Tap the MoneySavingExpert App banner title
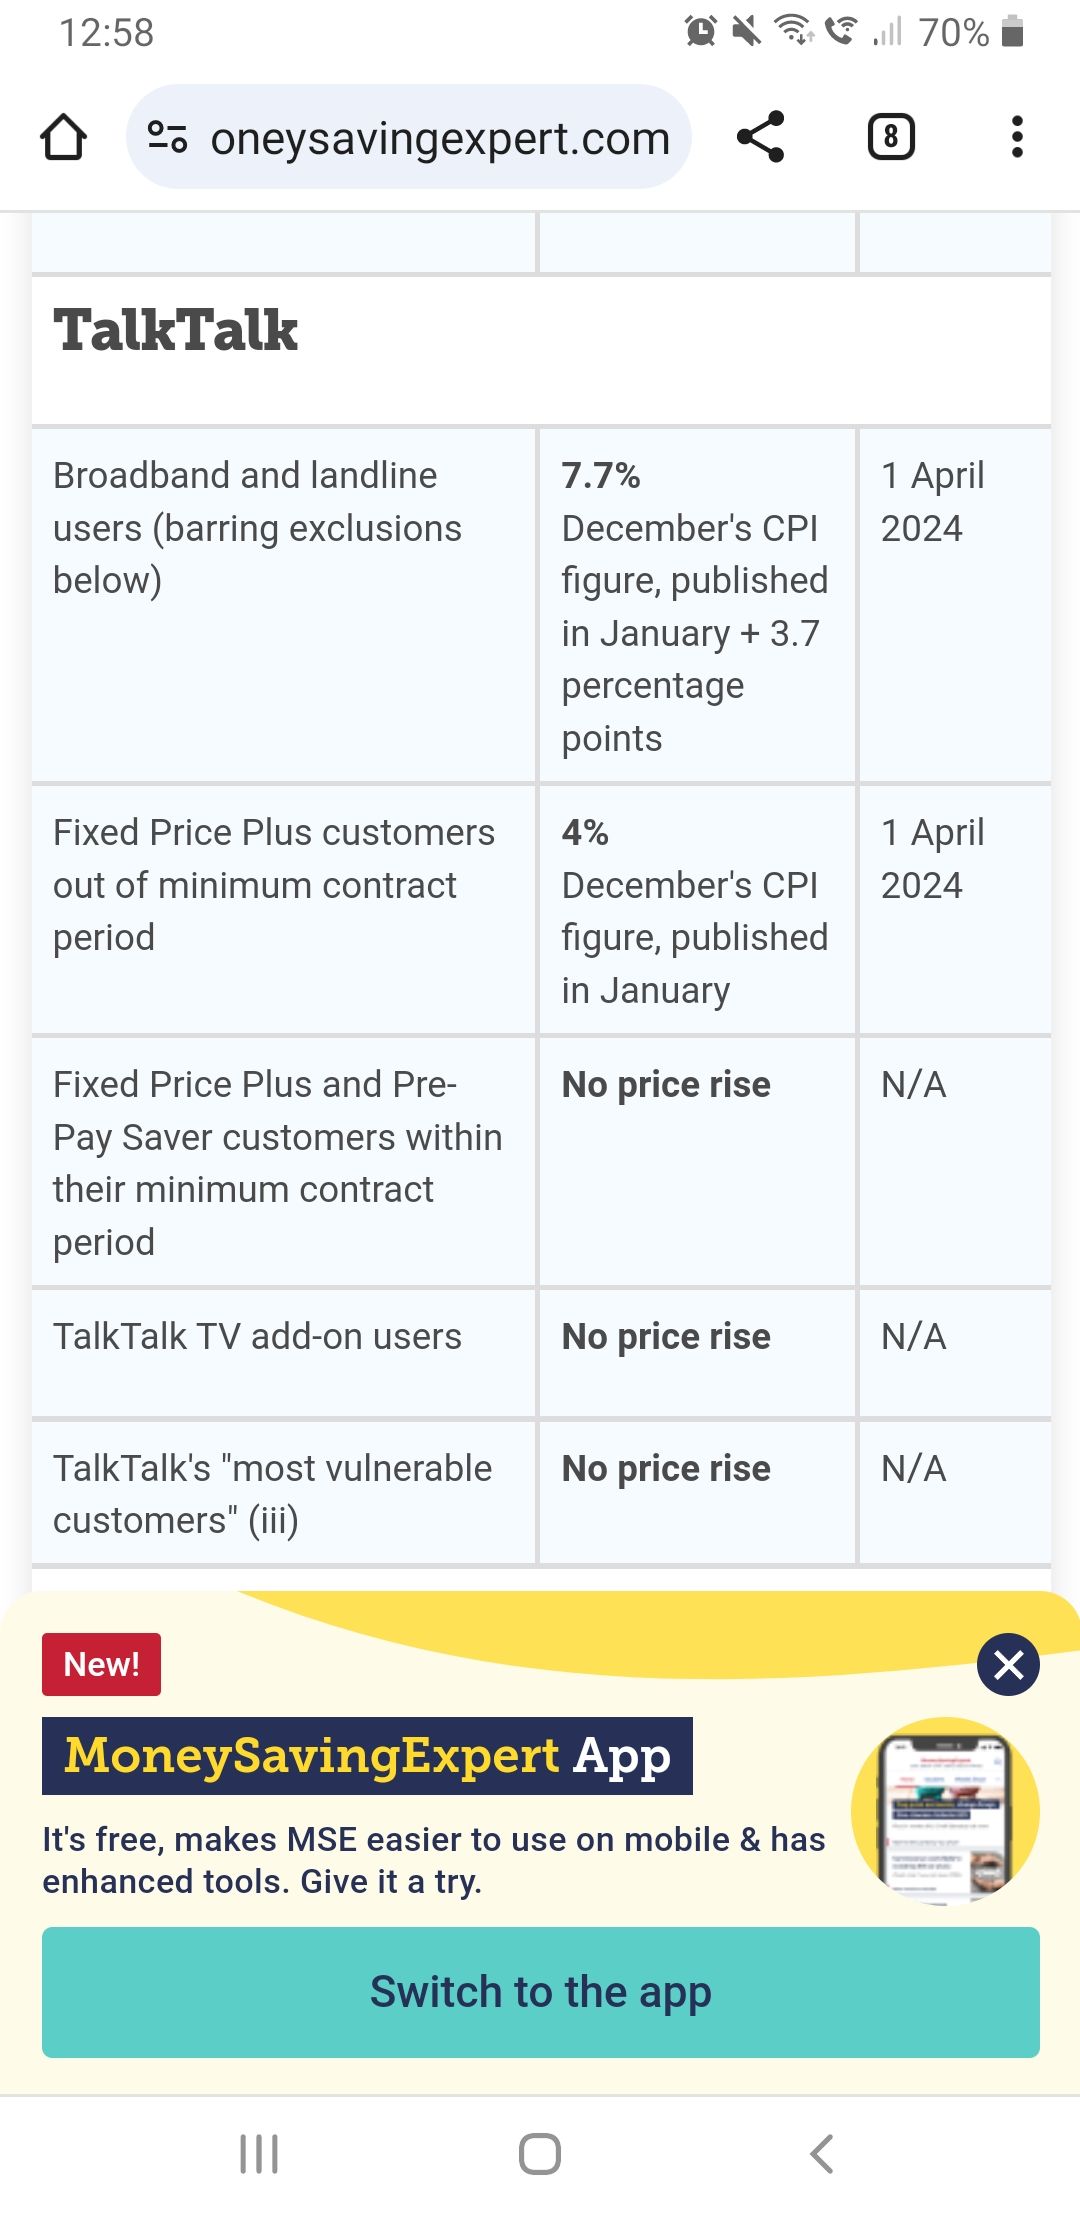This screenshot has width=1080, height=2220. point(367,1756)
